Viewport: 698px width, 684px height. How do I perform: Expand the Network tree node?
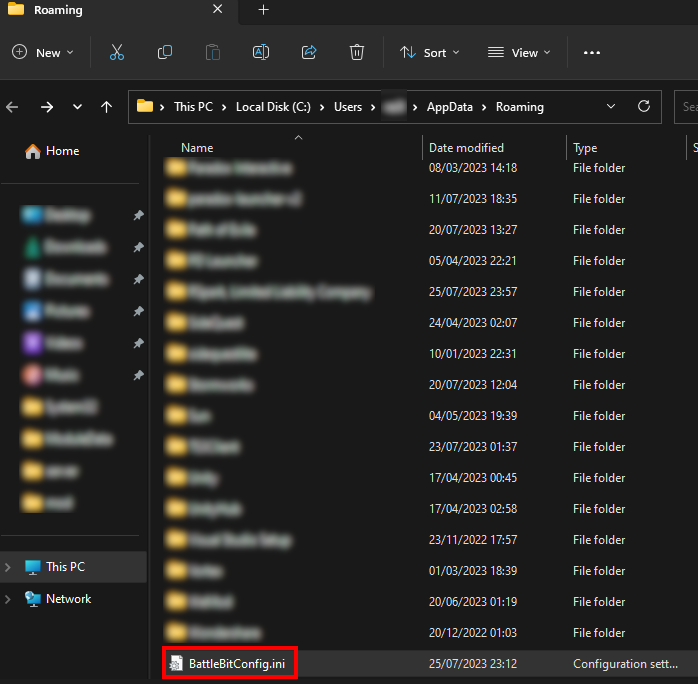[x=9, y=599]
